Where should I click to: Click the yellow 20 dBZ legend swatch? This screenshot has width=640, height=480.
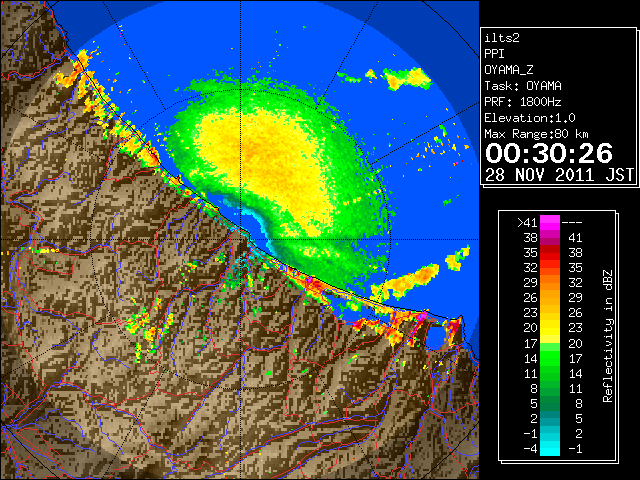click(x=550, y=328)
